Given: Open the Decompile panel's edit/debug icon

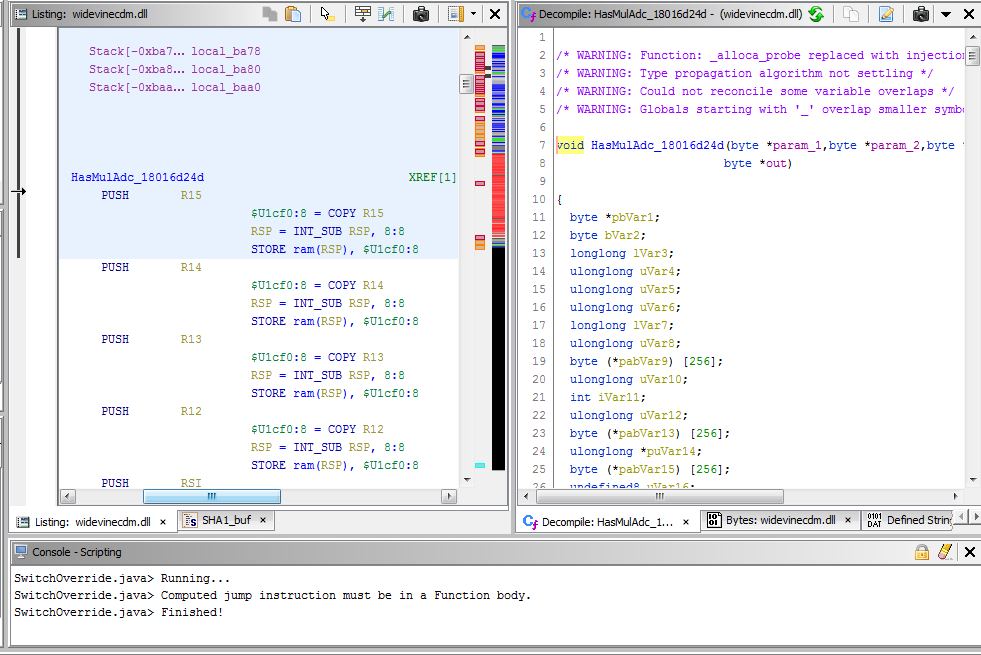Looking at the screenshot, I should [x=885, y=14].
